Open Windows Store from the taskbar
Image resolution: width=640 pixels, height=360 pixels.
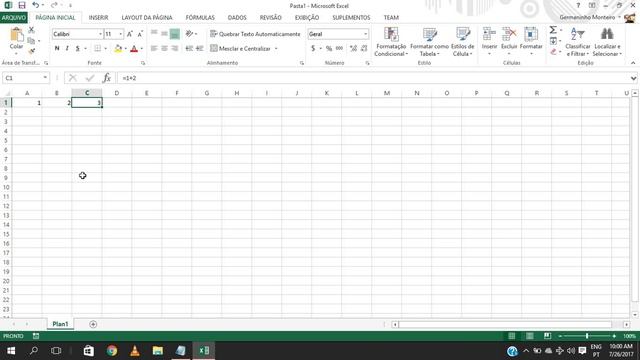click(89, 351)
